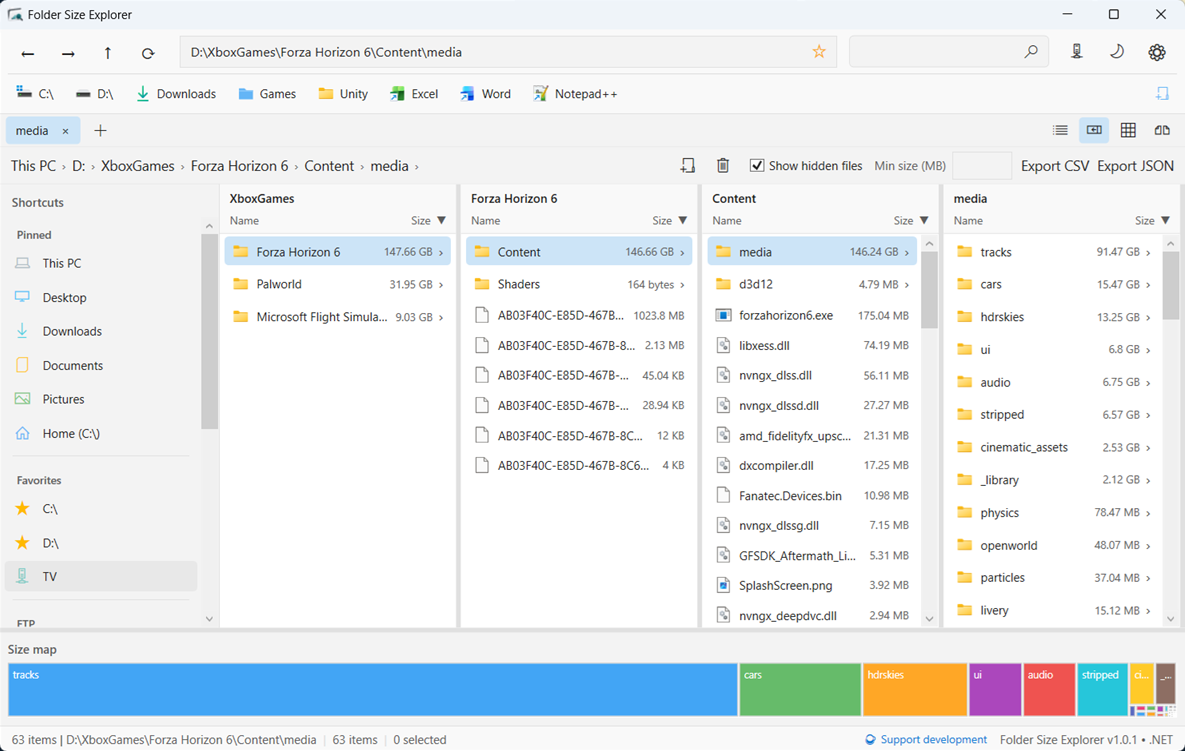Expand tracks folder chevron in media column
This screenshot has width=1185, height=751.
(1148, 252)
